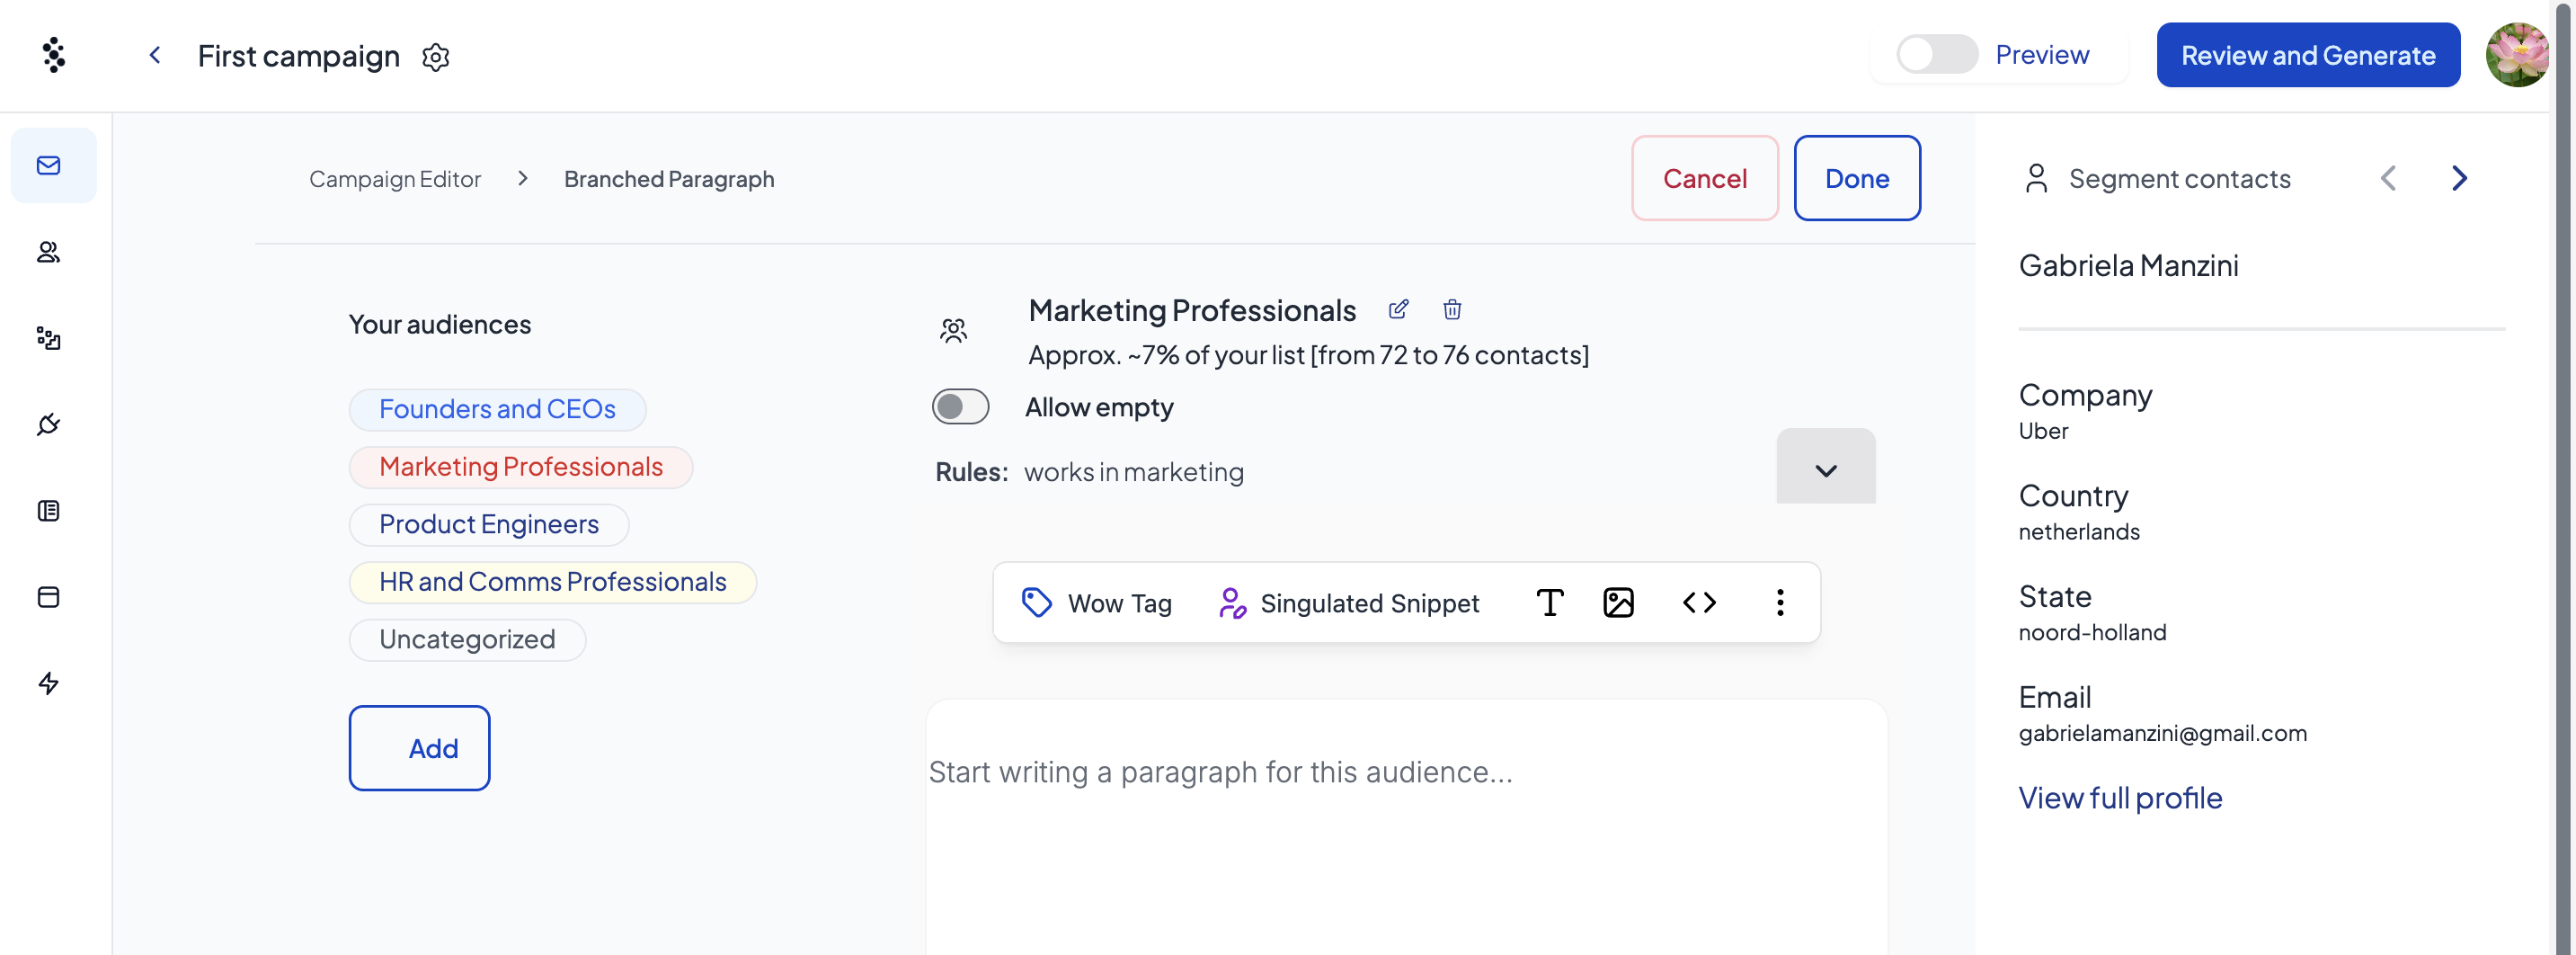Cancel the branched paragraph edit
This screenshot has width=2576, height=955.
[x=1704, y=178]
